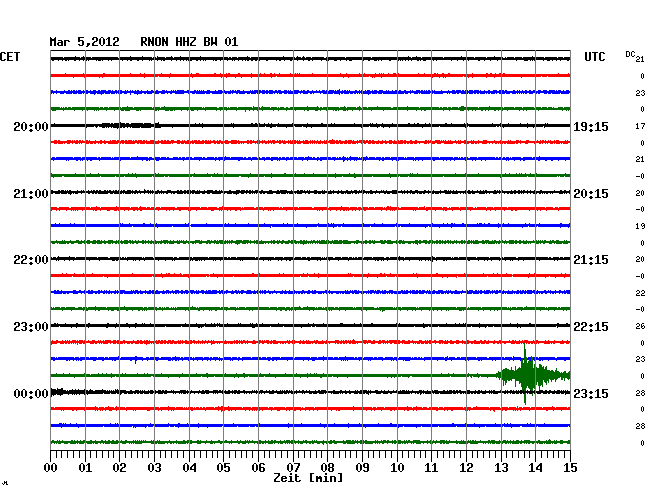Click the black trace at 23:00 CET
Viewport: 650px width, 494px height.
[x=310, y=325]
